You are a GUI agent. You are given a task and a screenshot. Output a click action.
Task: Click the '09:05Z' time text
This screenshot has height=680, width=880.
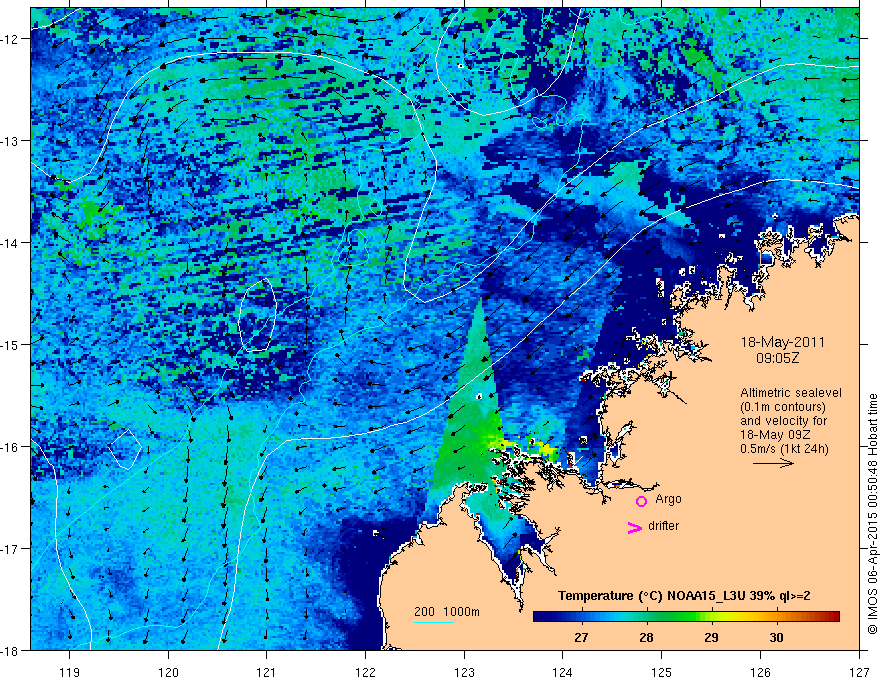tap(777, 358)
